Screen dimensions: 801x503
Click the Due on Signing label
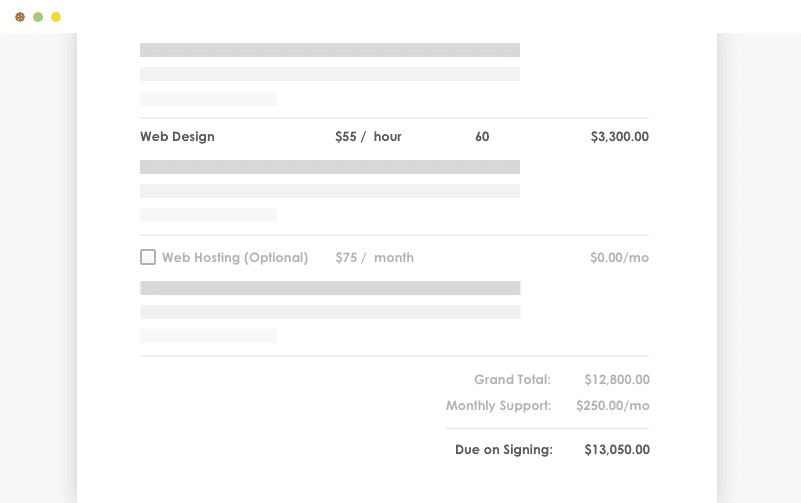pyautogui.click(x=503, y=449)
